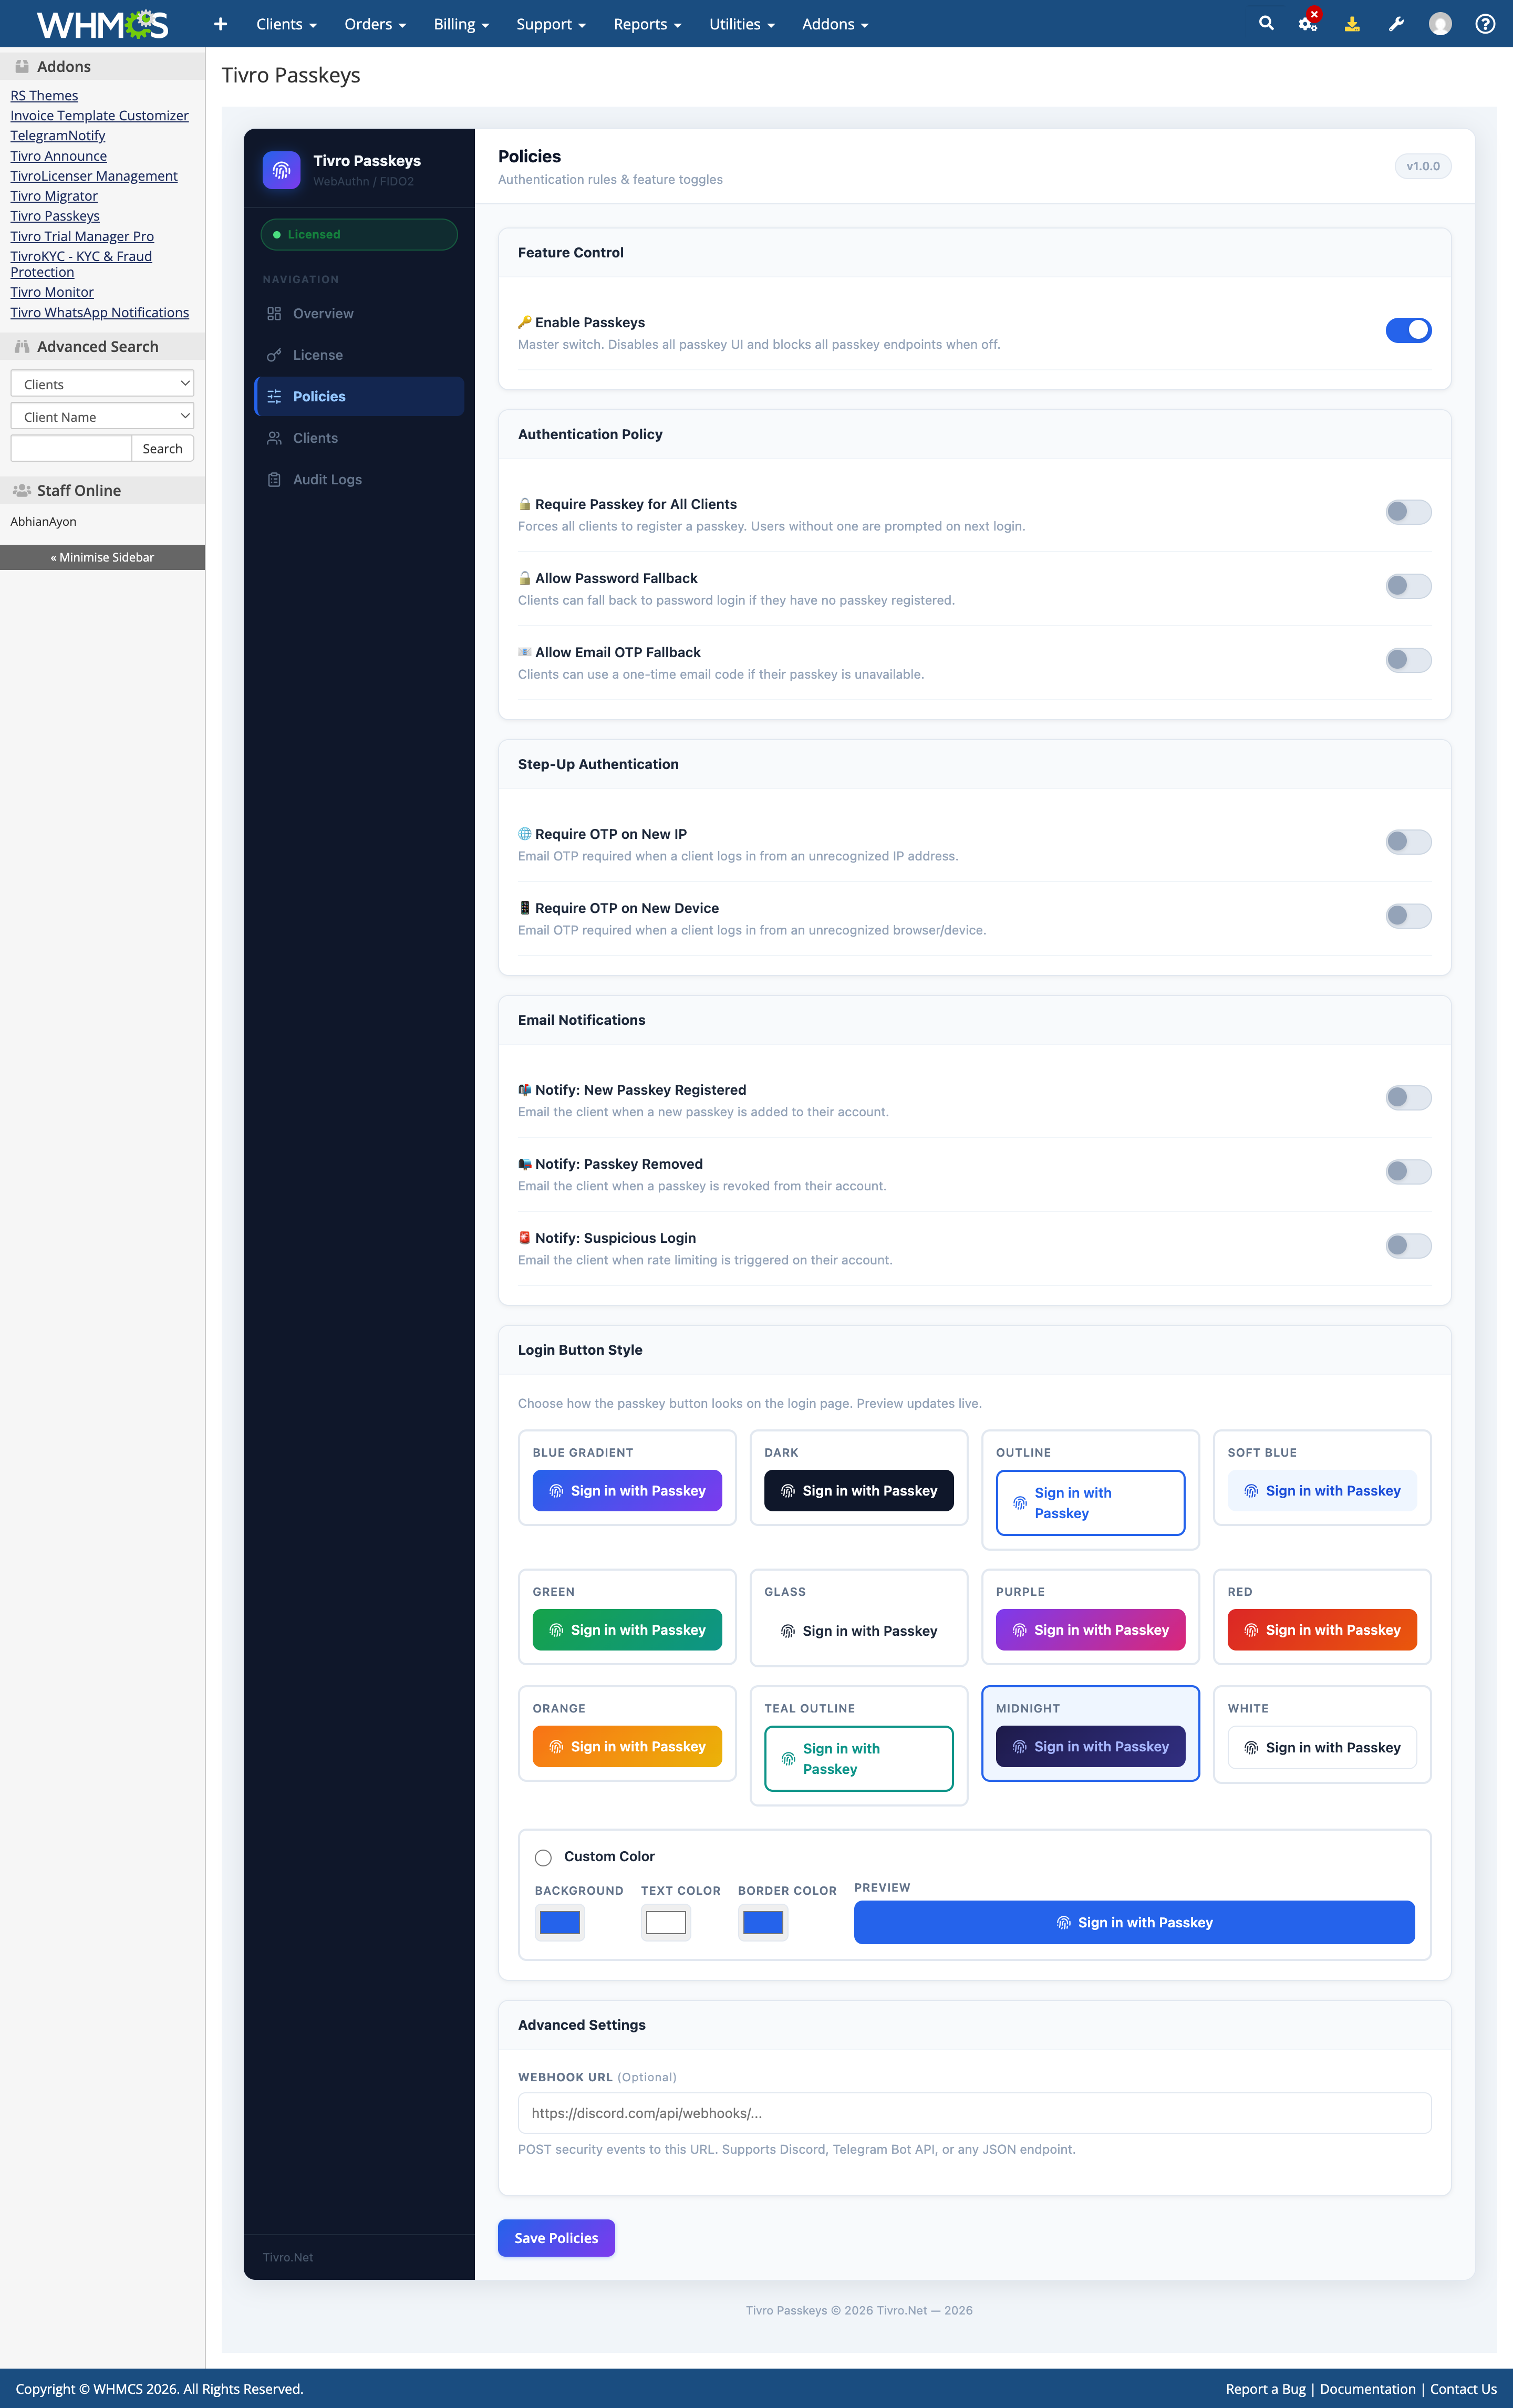Image resolution: width=1513 pixels, height=2408 pixels.
Task: Open Audit Logs from the module sidebar
Action: [x=325, y=479]
